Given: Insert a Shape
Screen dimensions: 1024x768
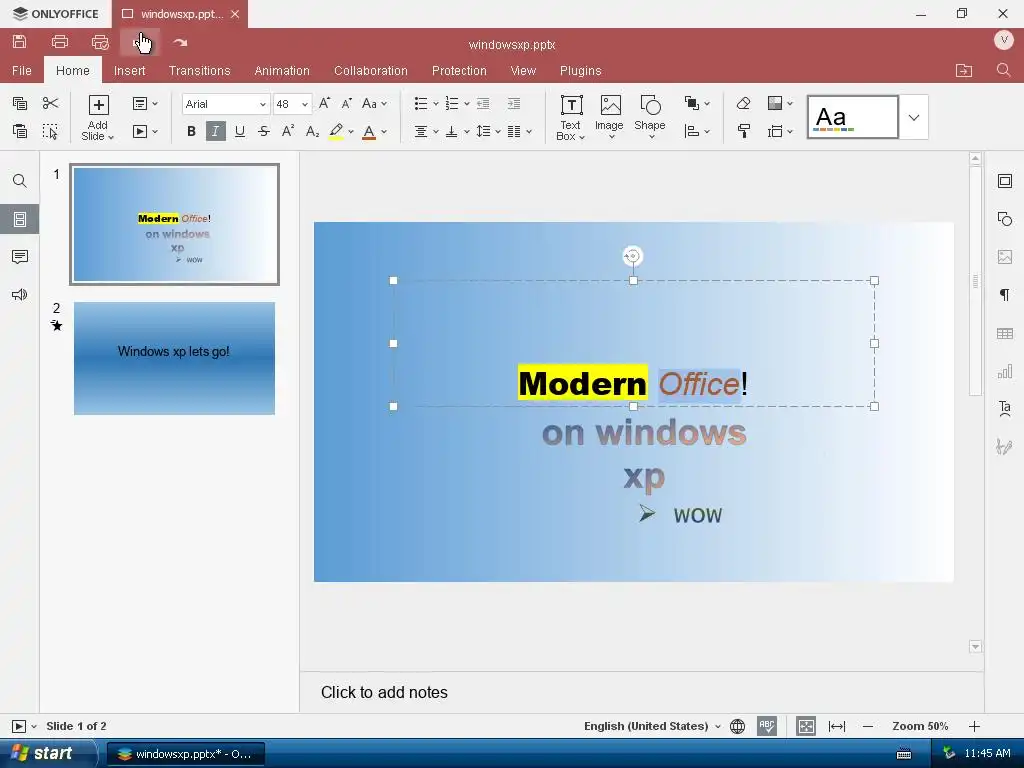Looking at the screenshot, I should pos(650,117).
